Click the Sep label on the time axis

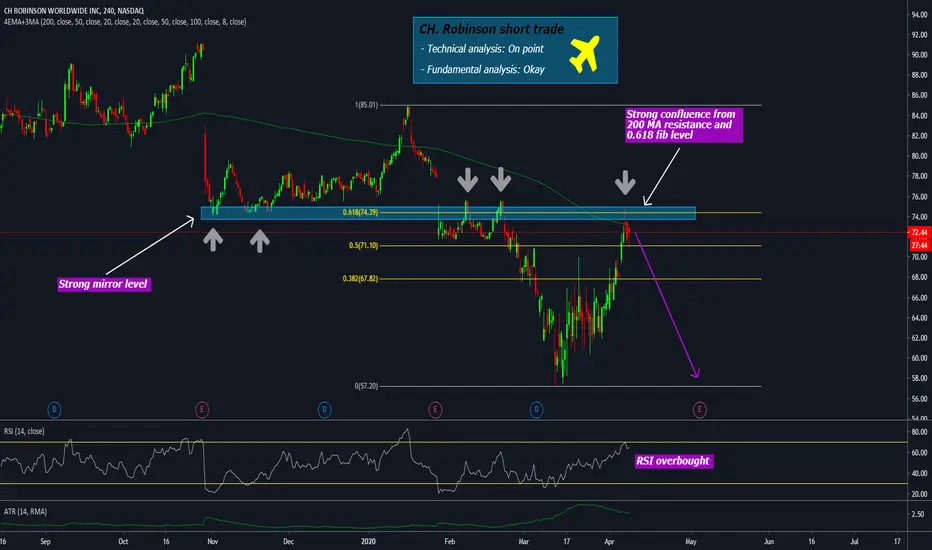(45, 542)
